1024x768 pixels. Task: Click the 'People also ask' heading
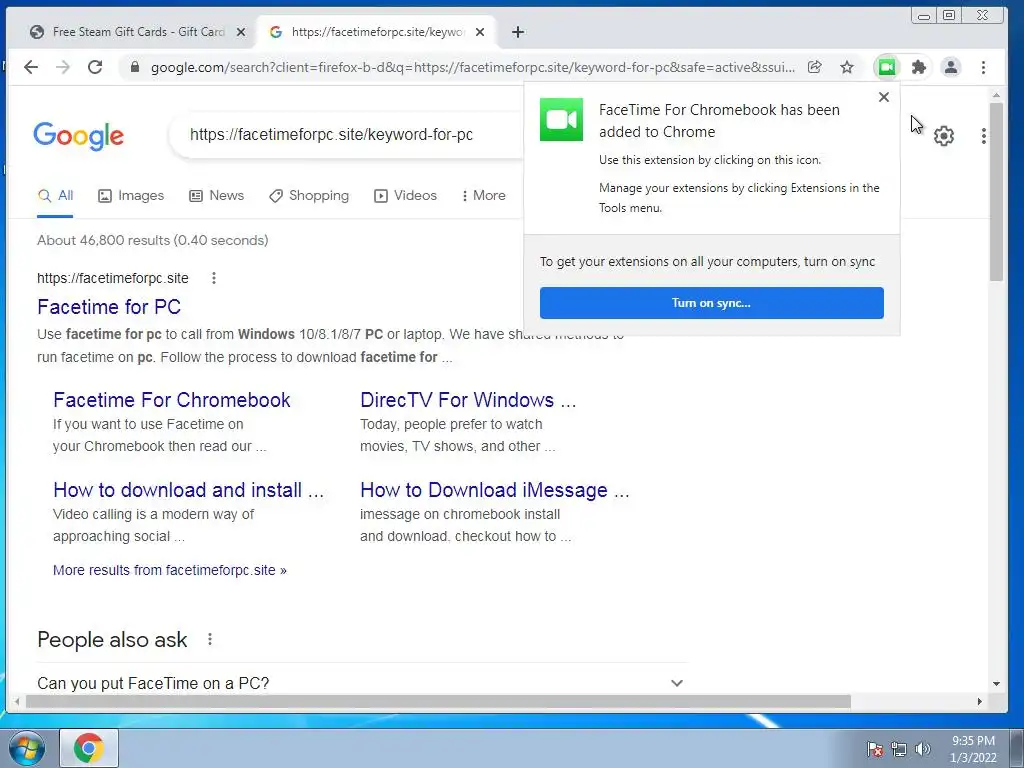[x=112, y=639]
